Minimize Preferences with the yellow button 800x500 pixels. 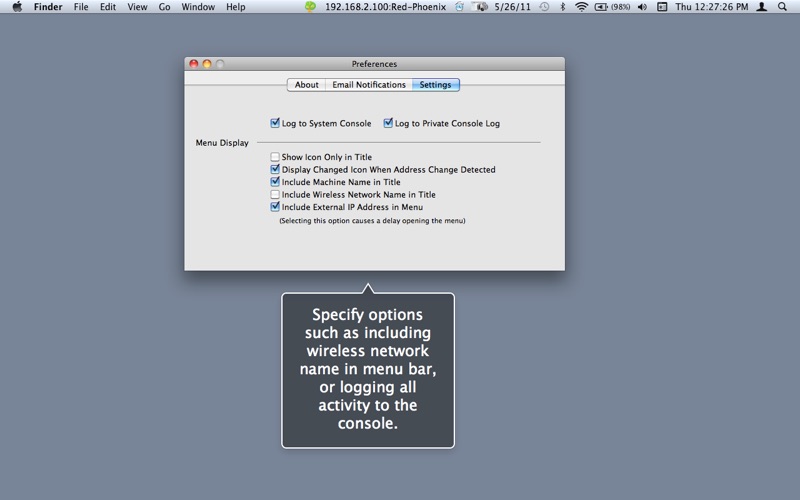[x=207, y=64]
